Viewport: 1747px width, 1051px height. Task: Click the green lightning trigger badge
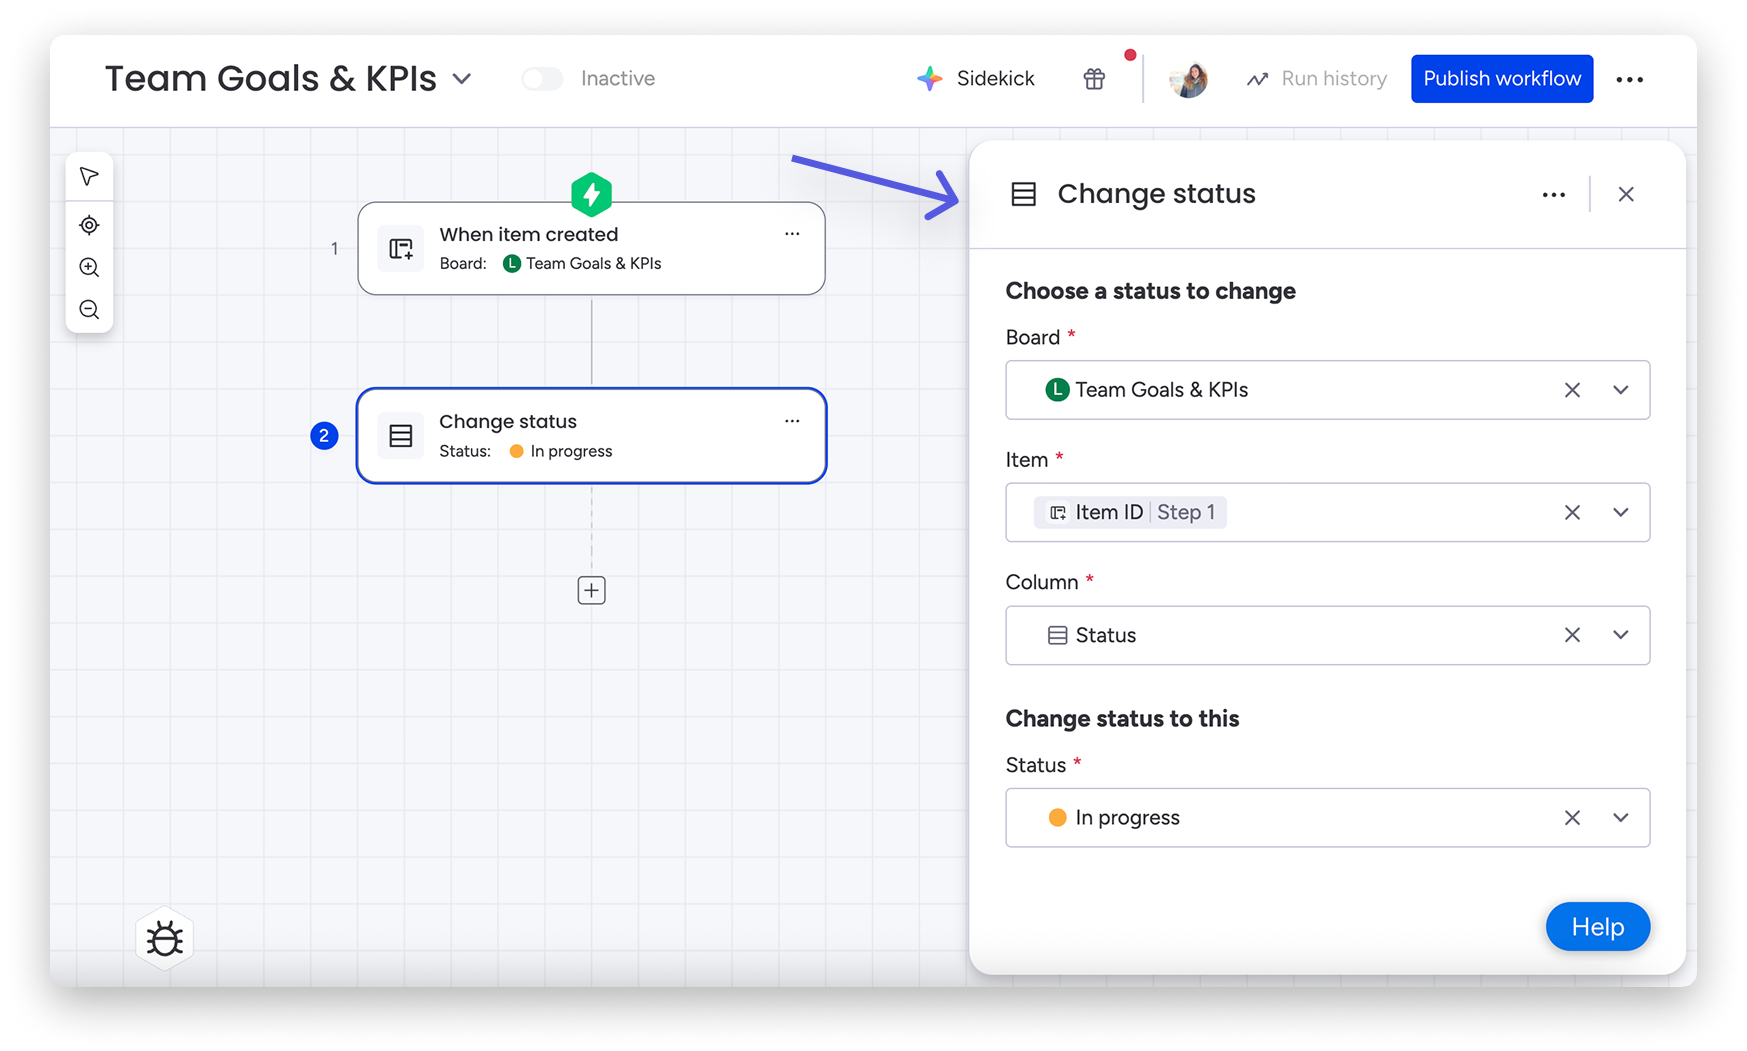click(591, 194)
